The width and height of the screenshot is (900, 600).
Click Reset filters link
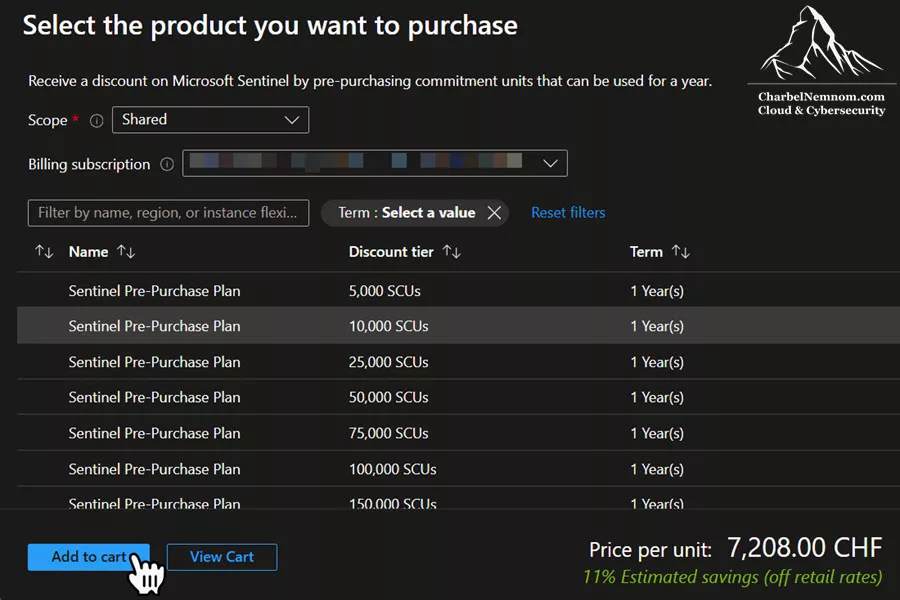[x=568, y=213]
